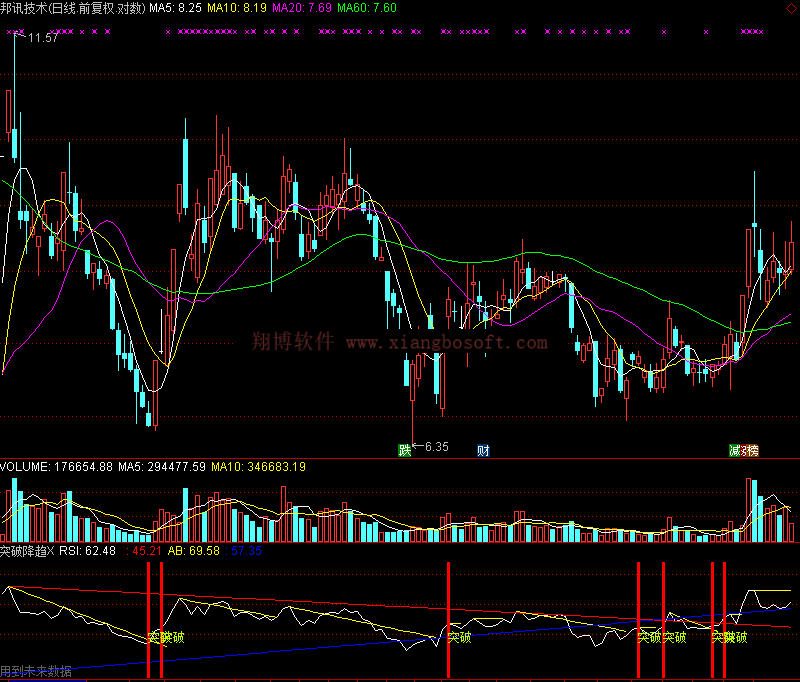Screen dimensions: 800x682
Task: Click the xiangbosoft.com watermark
Action: pos(447,343)
